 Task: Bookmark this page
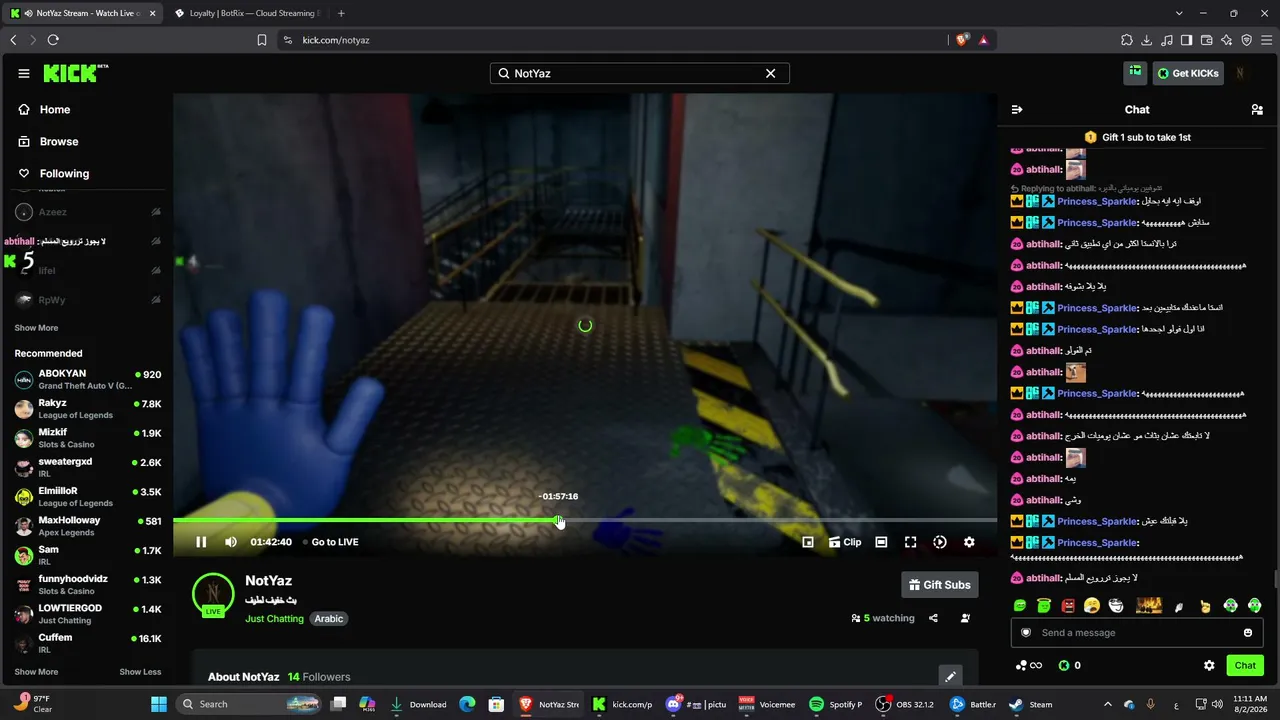click(262, 40)
